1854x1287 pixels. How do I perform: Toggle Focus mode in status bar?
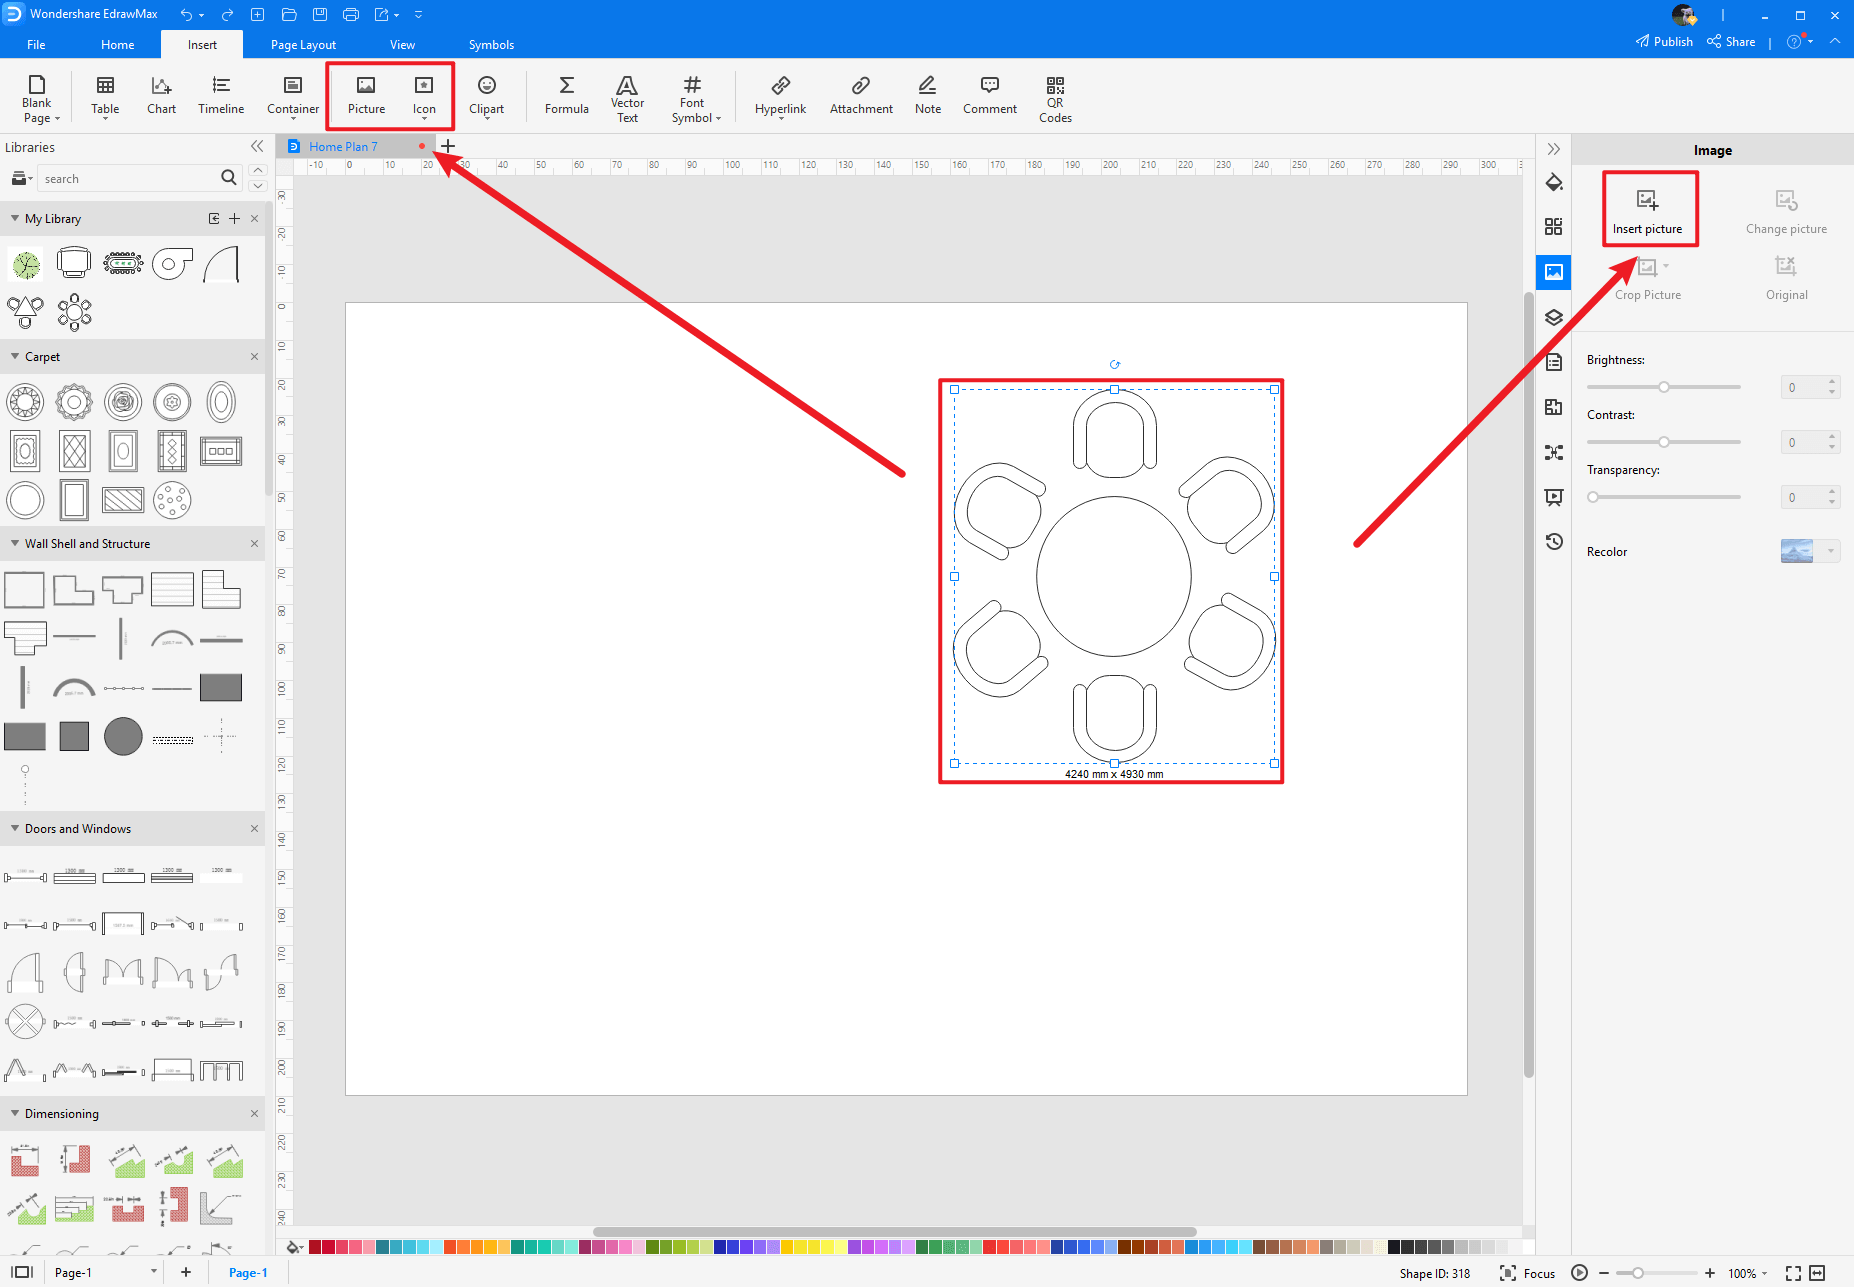[x=1528, y=1273]
